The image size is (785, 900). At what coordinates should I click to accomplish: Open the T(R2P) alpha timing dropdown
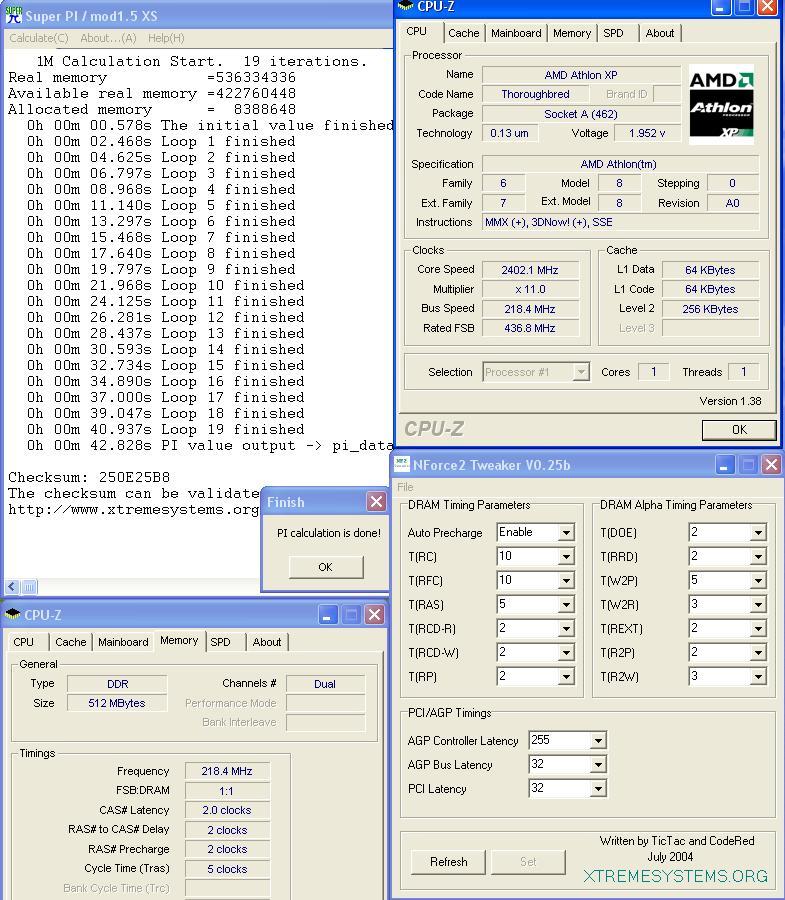click(758, 653)
